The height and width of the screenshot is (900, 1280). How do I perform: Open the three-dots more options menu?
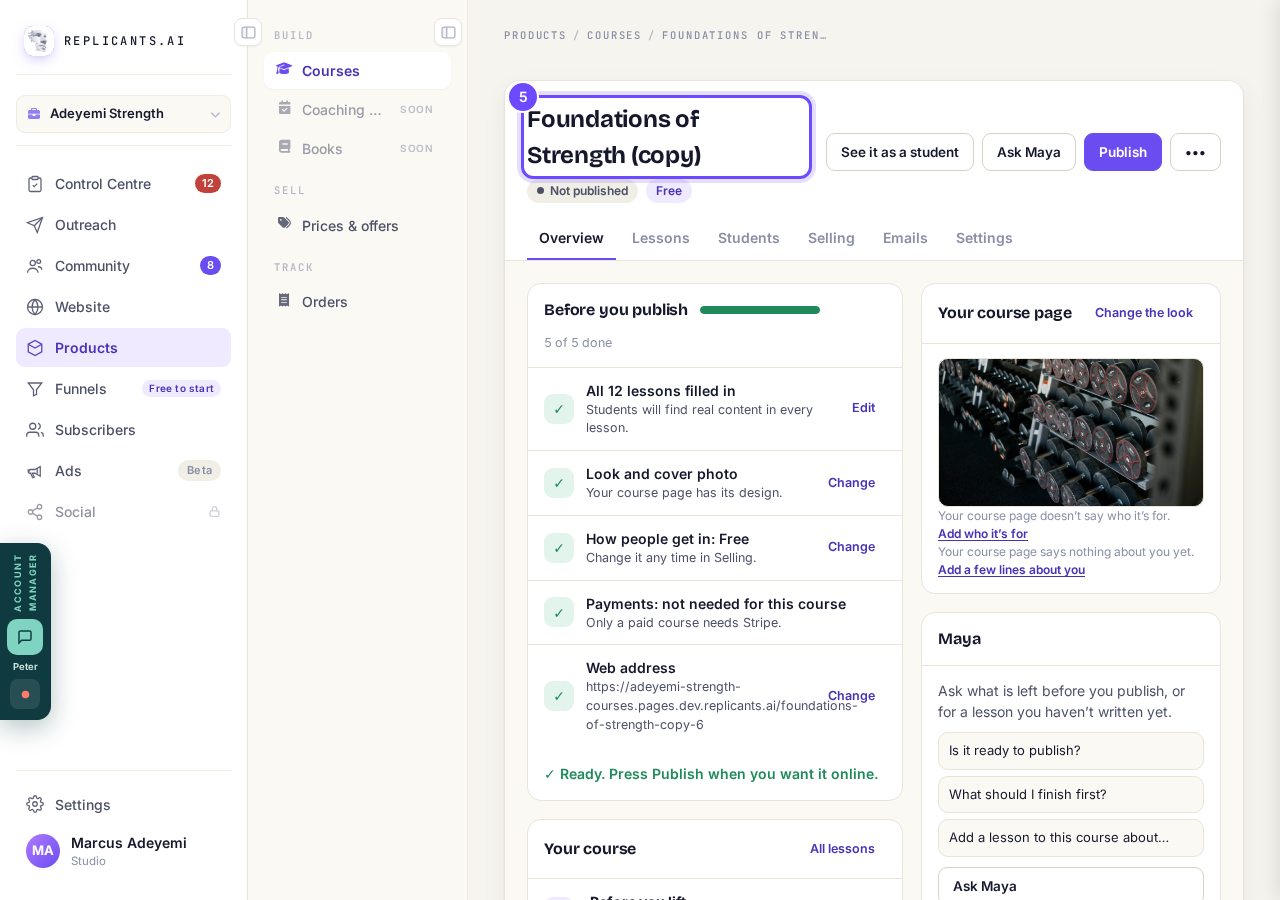[x=1195, y=152]
